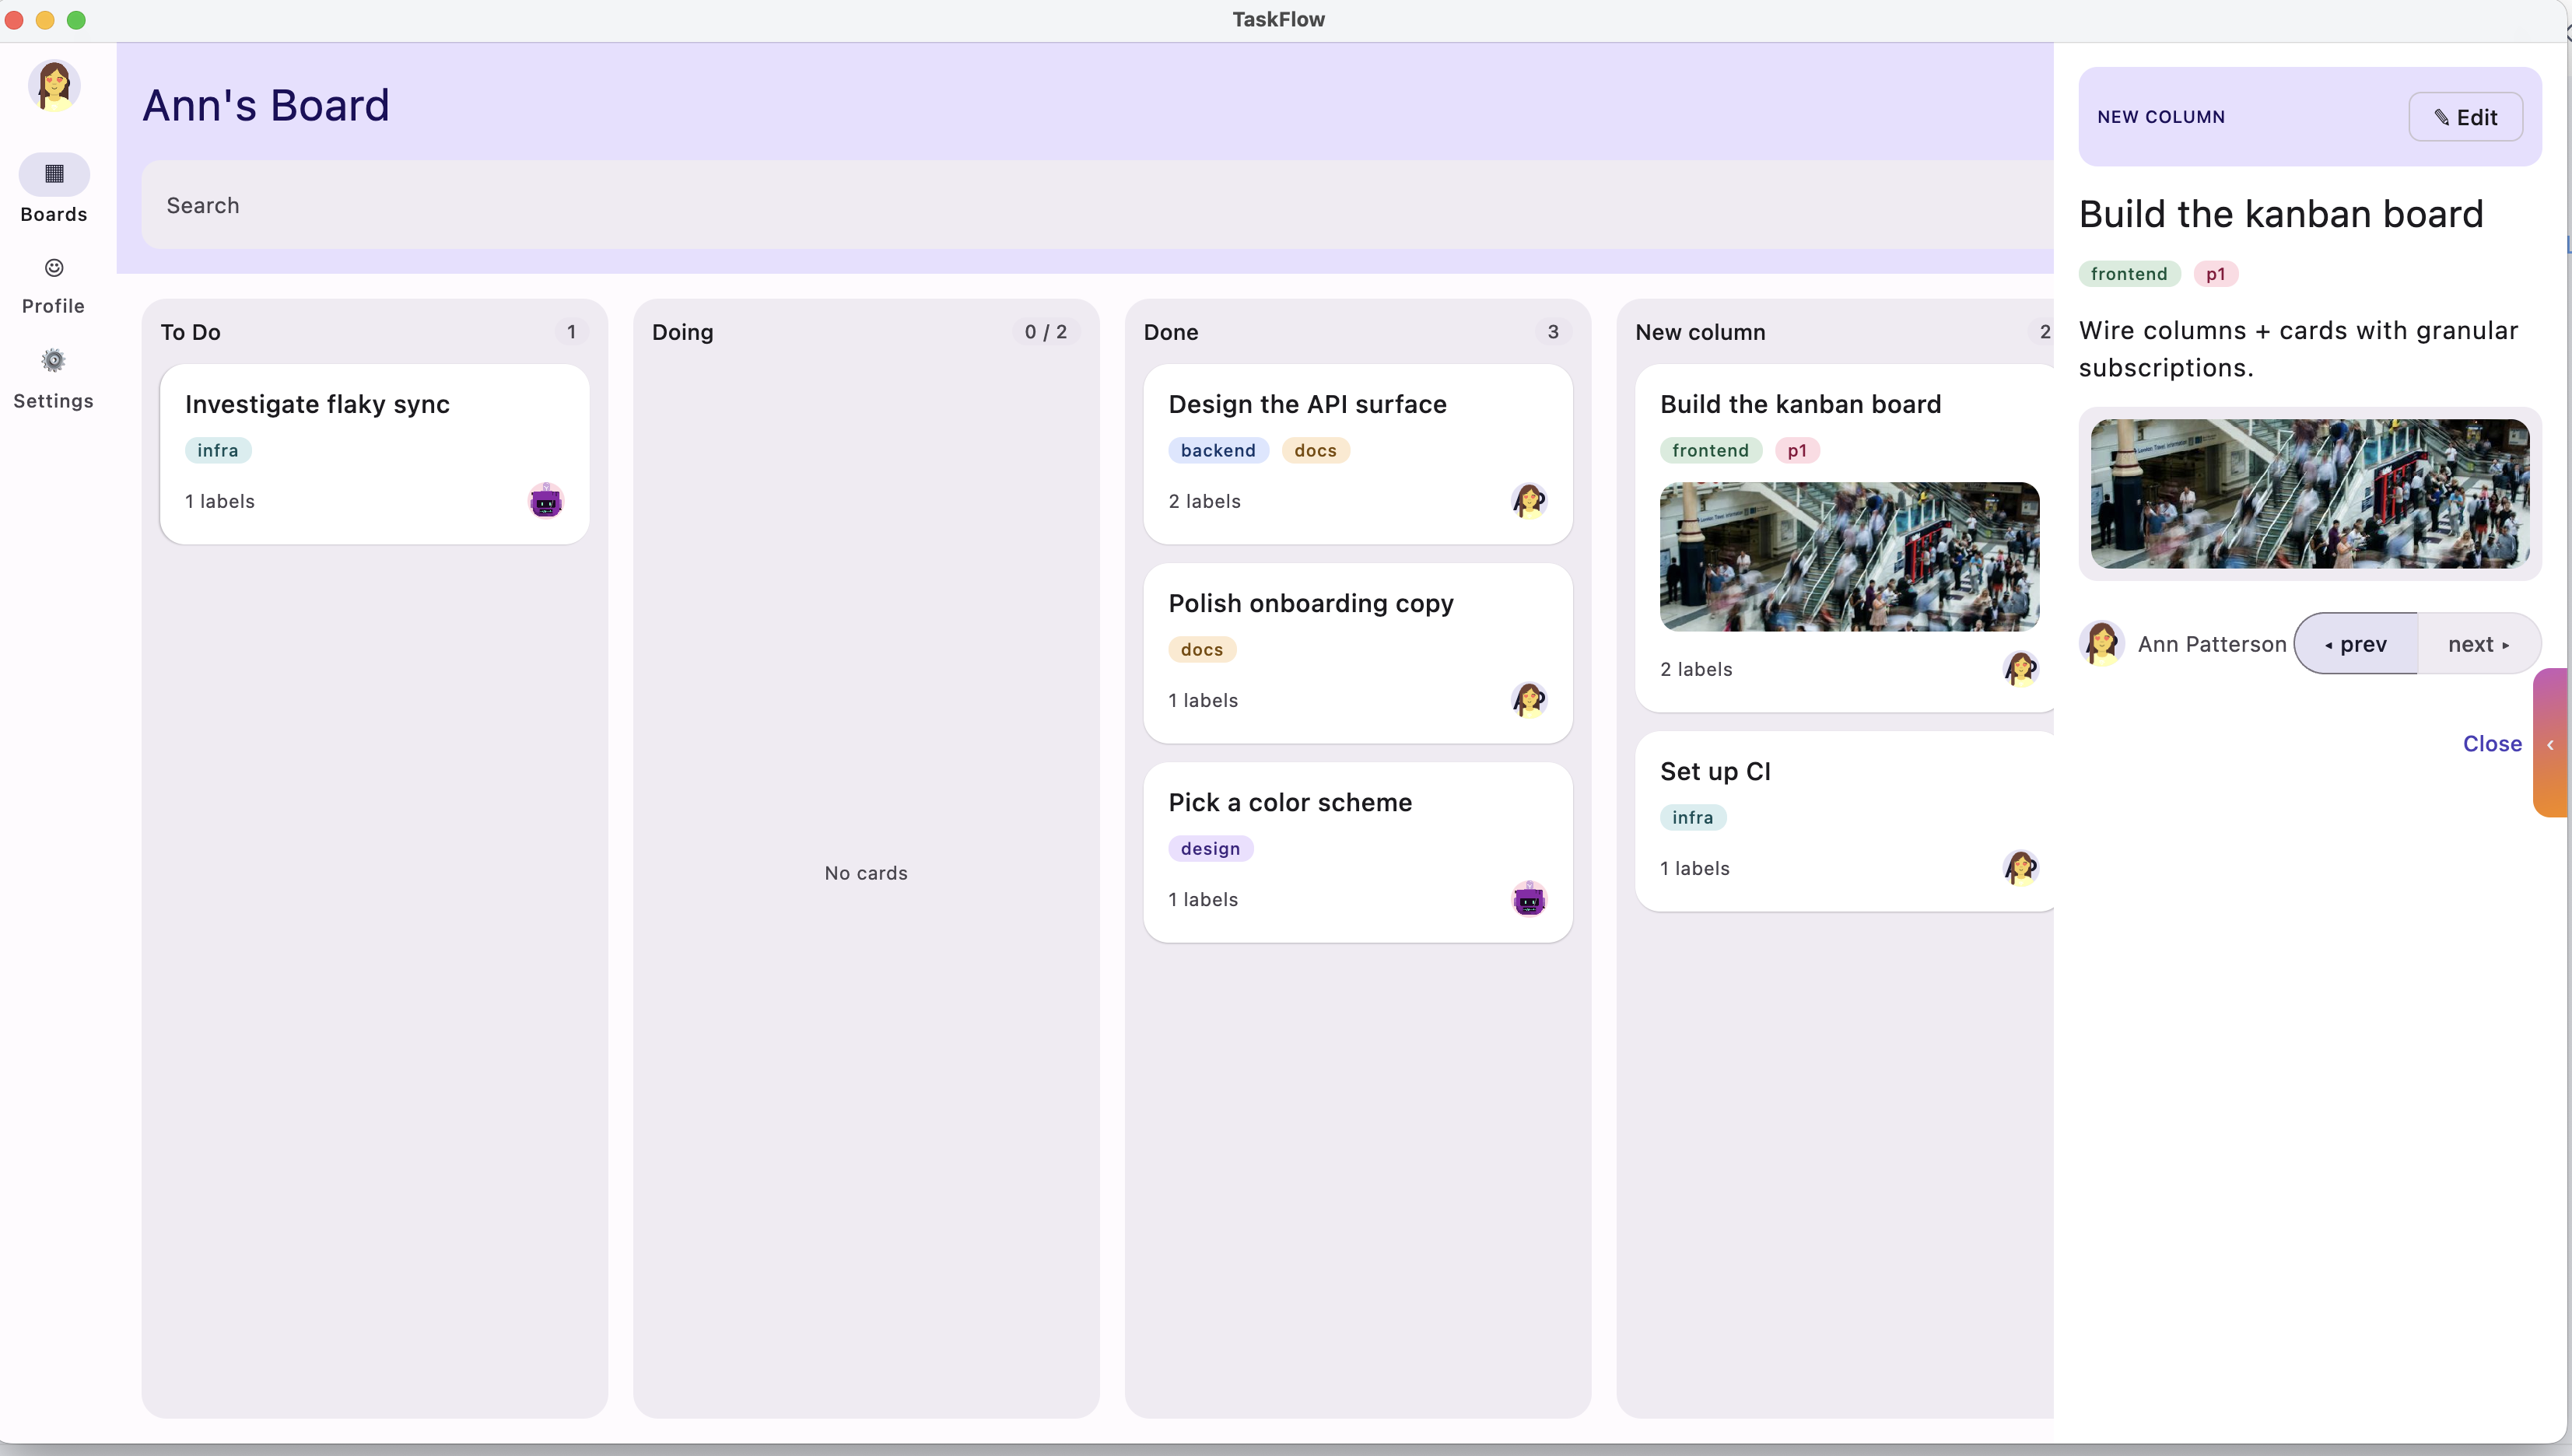Screen dimensions: 2572x1456
Task: Focus the Search field
Action: click(1097, 205)
